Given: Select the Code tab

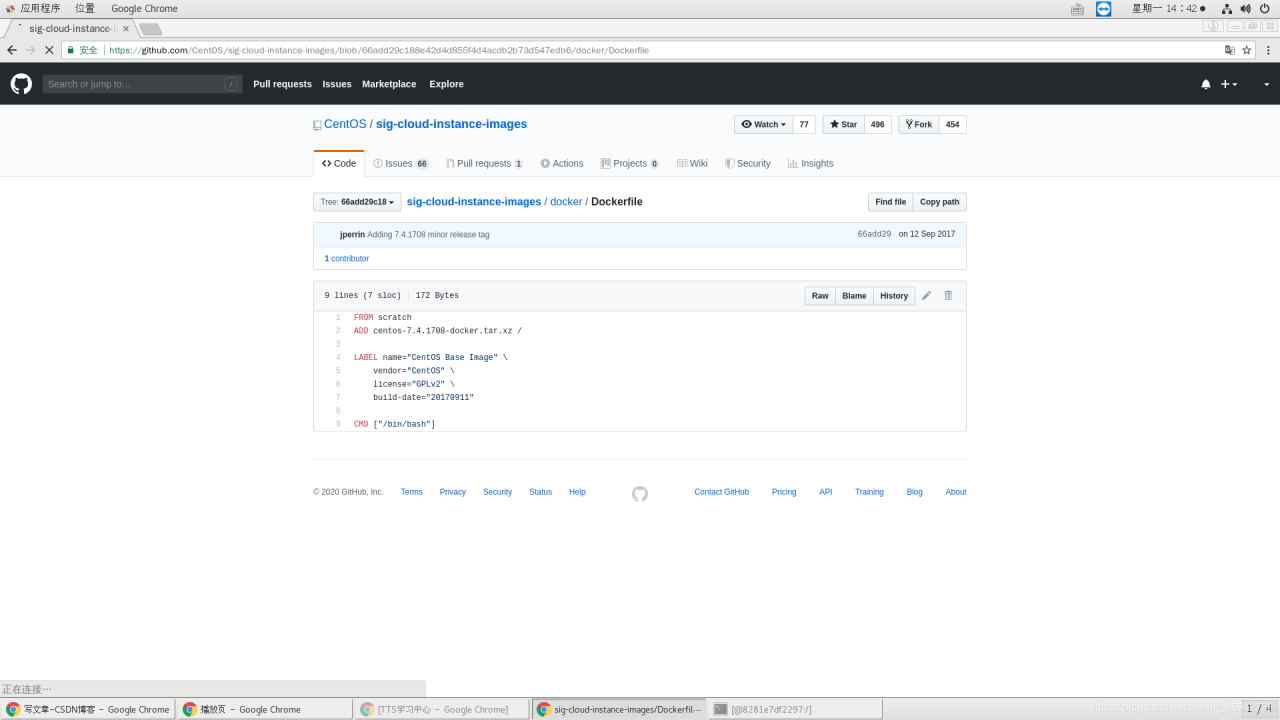Looking at the screenshot, I should (339, 163).
